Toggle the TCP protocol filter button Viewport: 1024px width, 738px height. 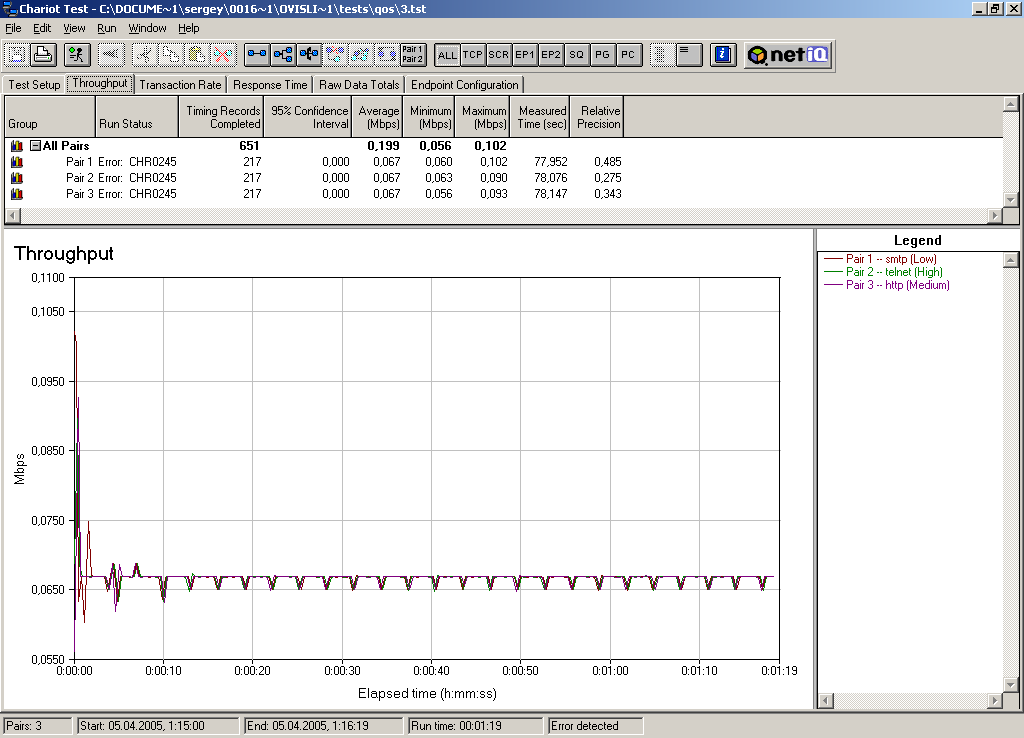pos(473,55)
